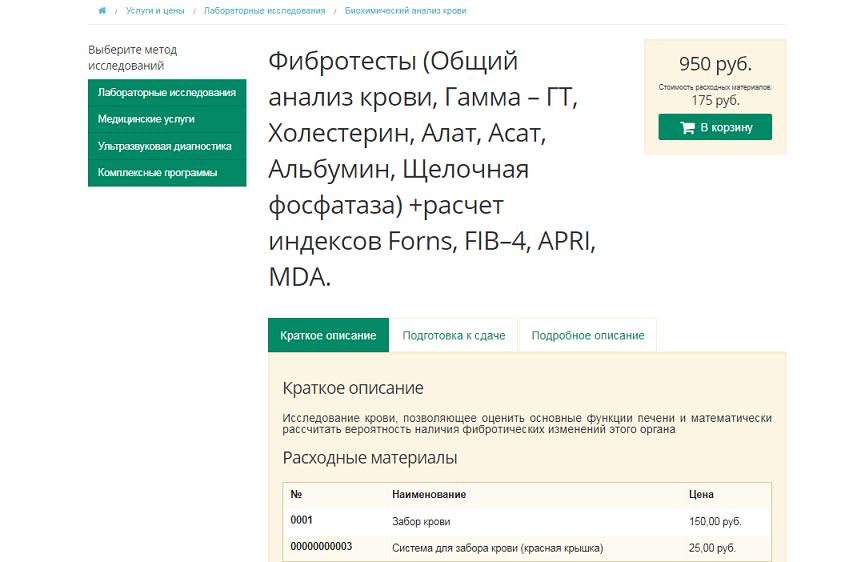Open the 'Подробное описание' tab

tap(587, 335)
